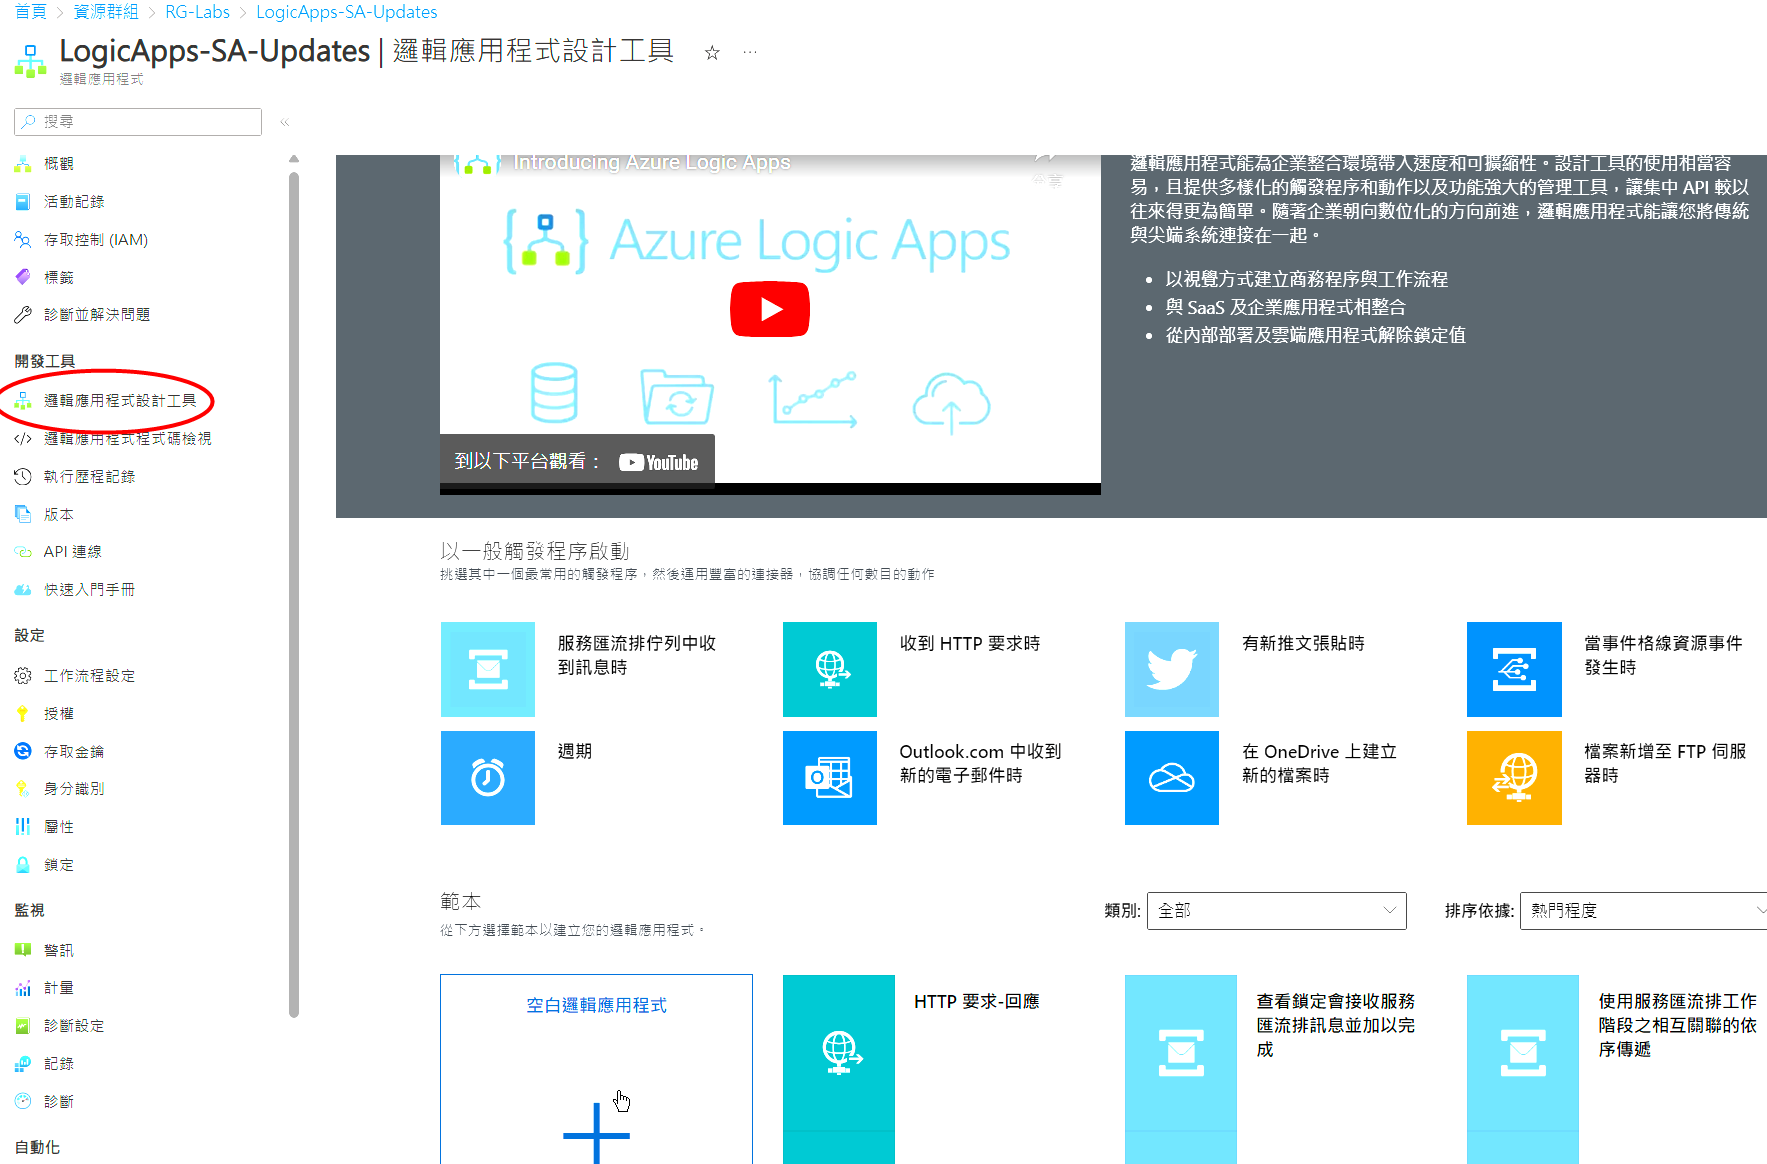Click the 存取金鑰 icon
1767x1164 pixels.
(x=23, y=751)
